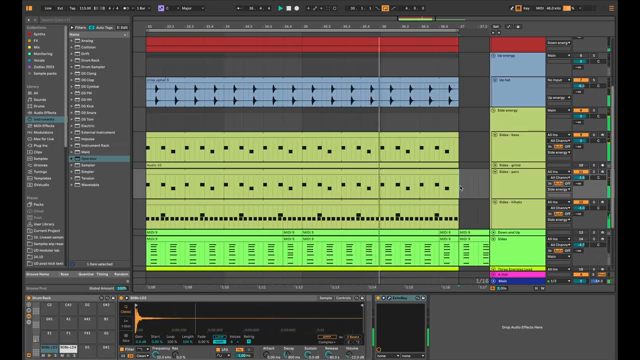This screenshot has height=360, width=640.
Task: Select Drums in Library
Action: click(x=39, y=106)
